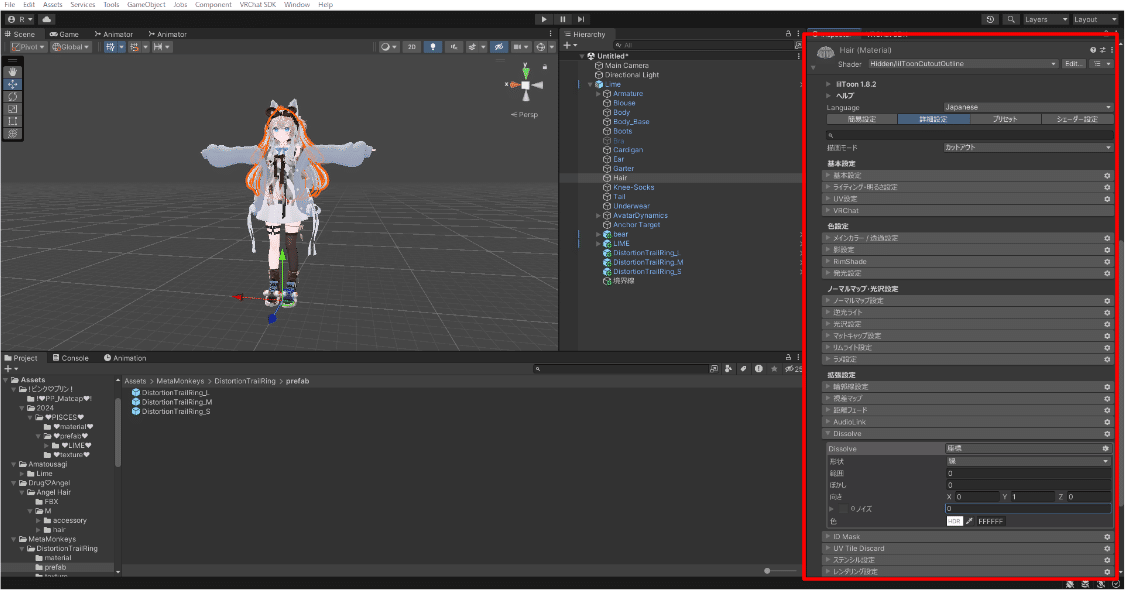Open the Pivot dropdown

click(x=28, y=47)
